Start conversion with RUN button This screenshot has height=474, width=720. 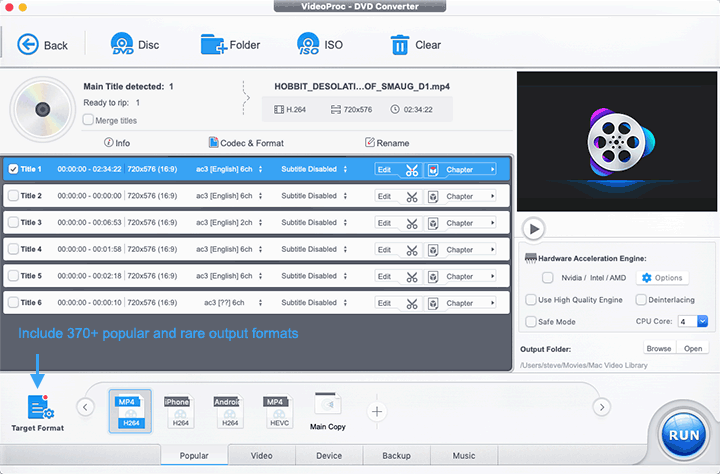tap(683, 434)
